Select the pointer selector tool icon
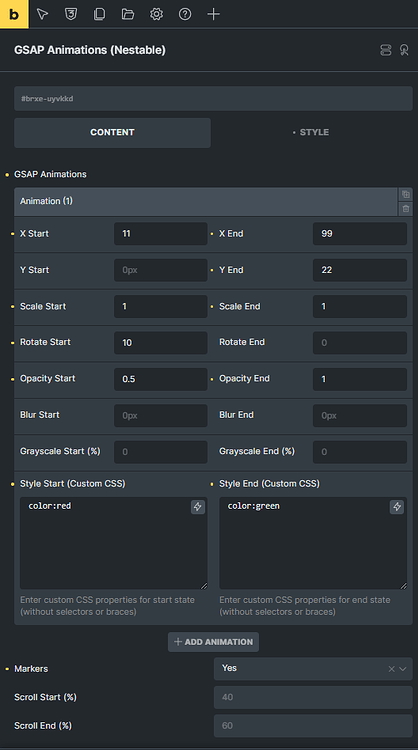 (x=42, y=14)
